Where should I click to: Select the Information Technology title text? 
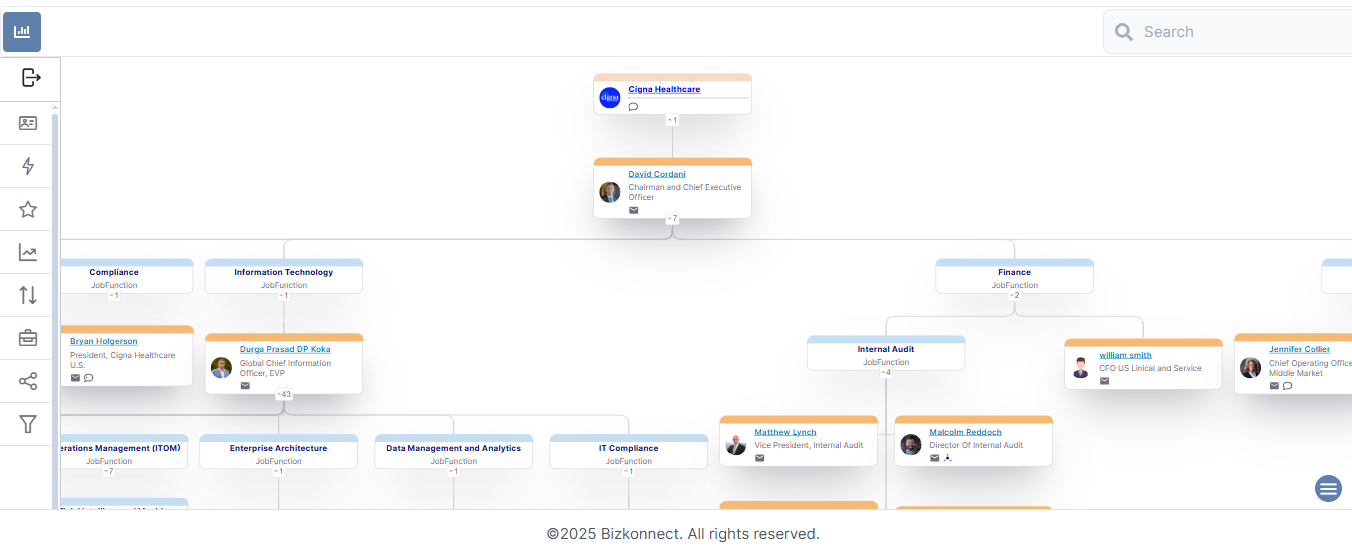[284, 272]
